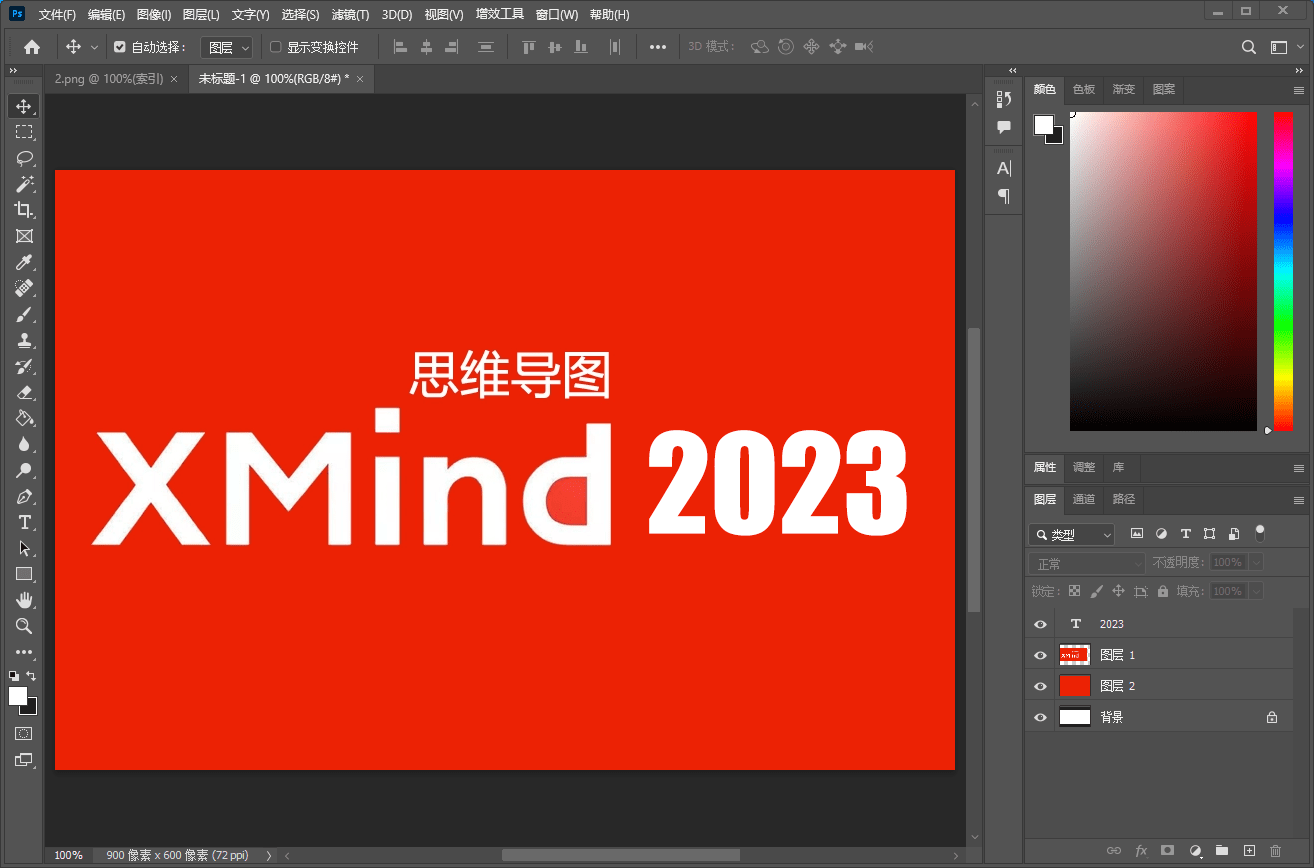
Task: Switch to the 色板 tab
Action: pyautogui.click(x=1084, y=89)
